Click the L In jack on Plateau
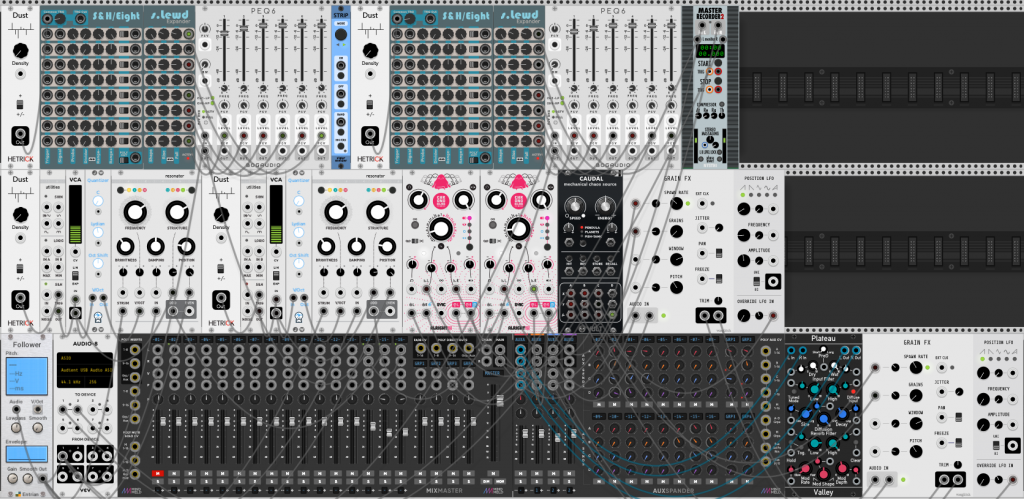This screenshot has height=499, width=1024. tap(792, 352)
